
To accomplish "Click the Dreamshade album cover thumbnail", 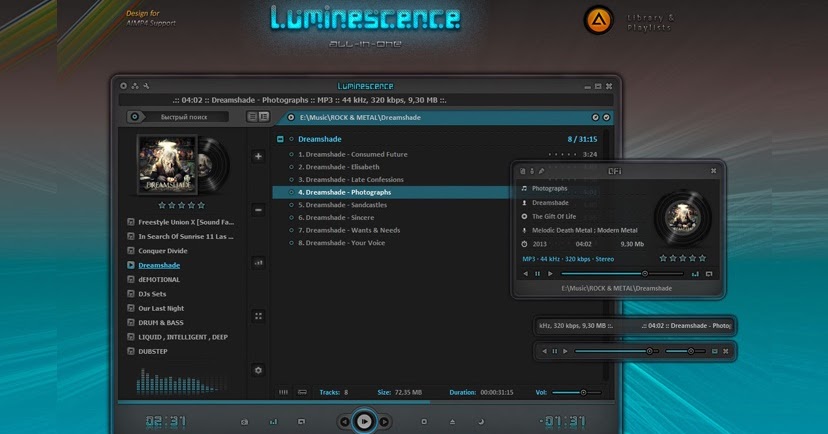I will pyautogui.click(x=167, y=165).
